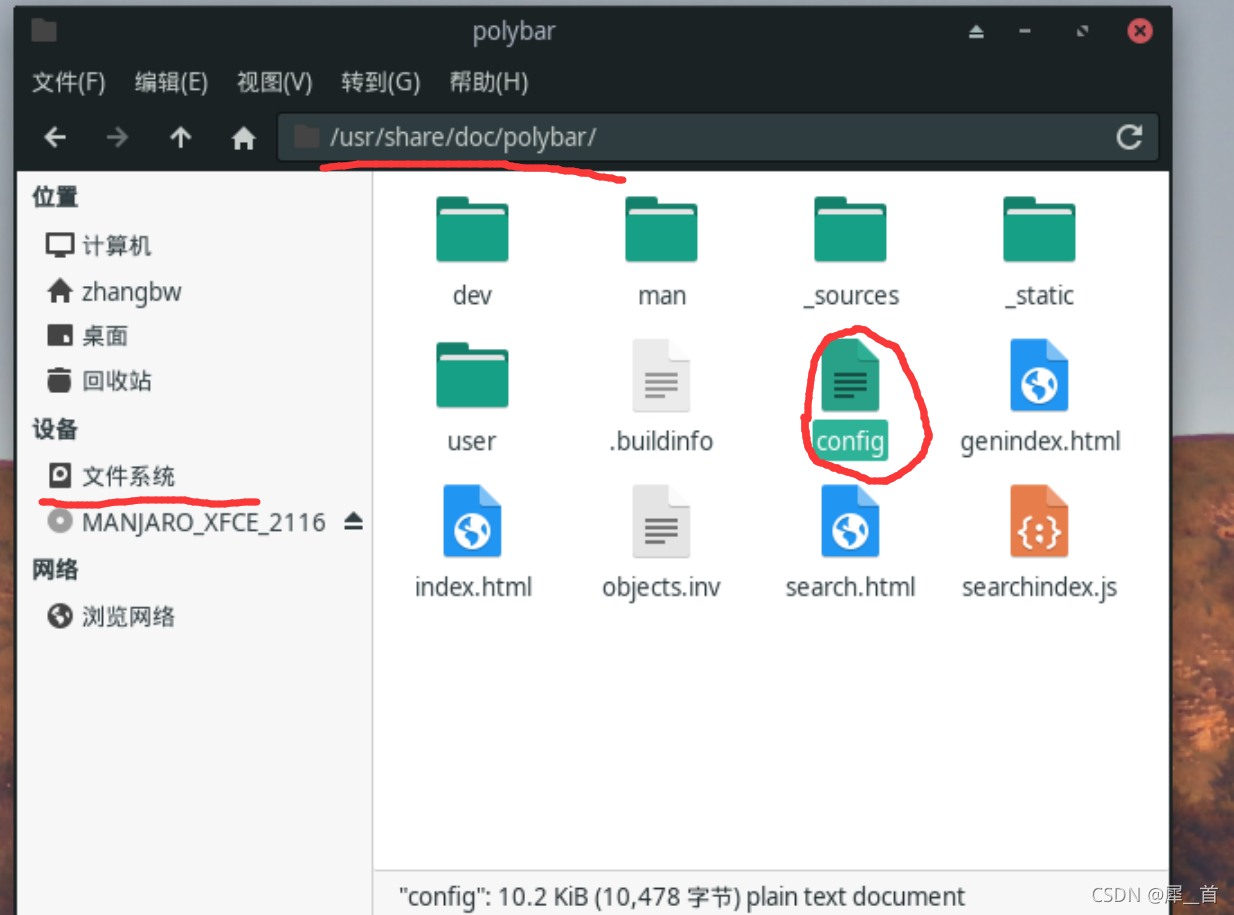Open the dev folder
This screenshot has width=1234, height=915.
471,230
